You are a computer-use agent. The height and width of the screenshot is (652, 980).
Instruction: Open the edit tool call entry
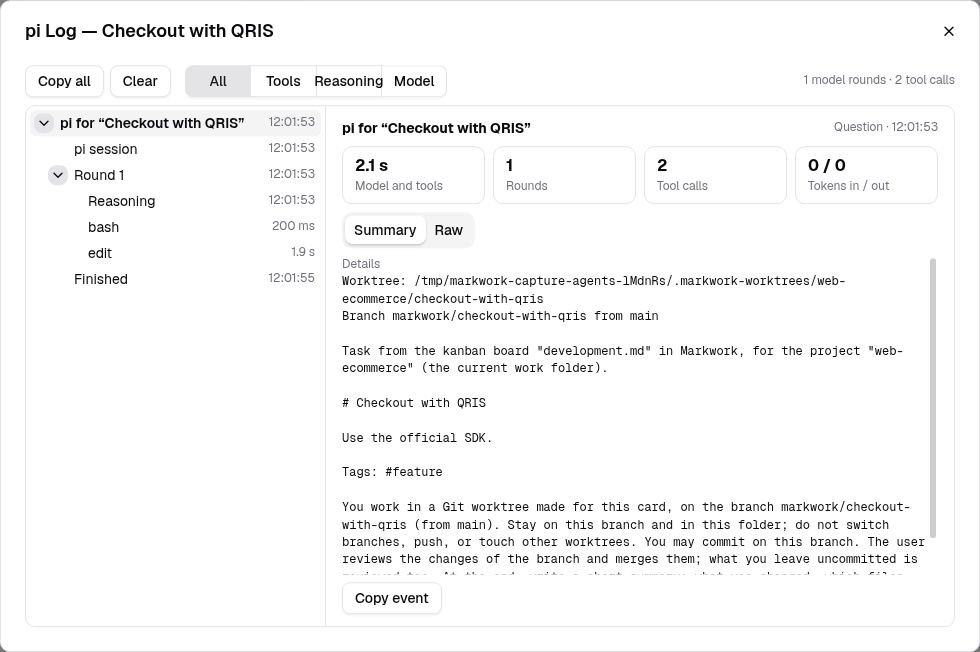pos(176,253)
